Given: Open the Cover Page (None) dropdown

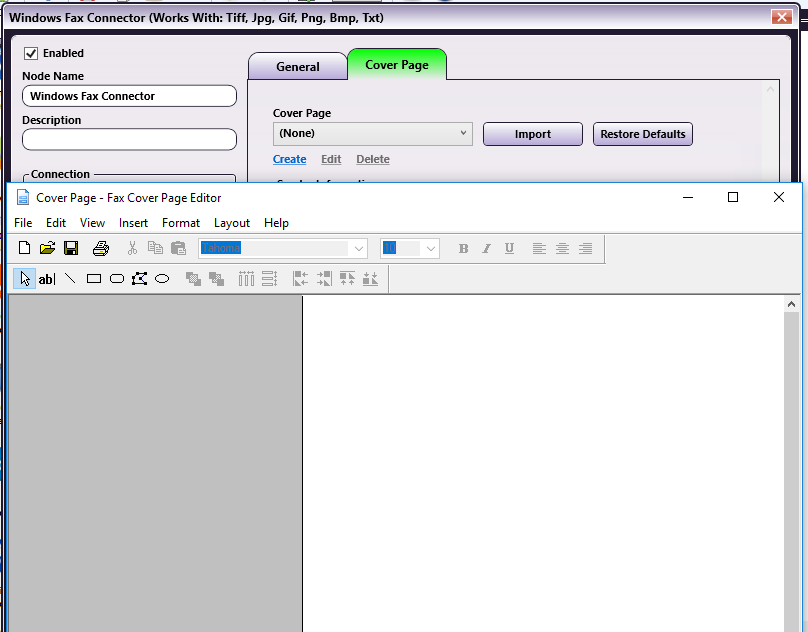Looking at the screenshot, I should point(373,134).
